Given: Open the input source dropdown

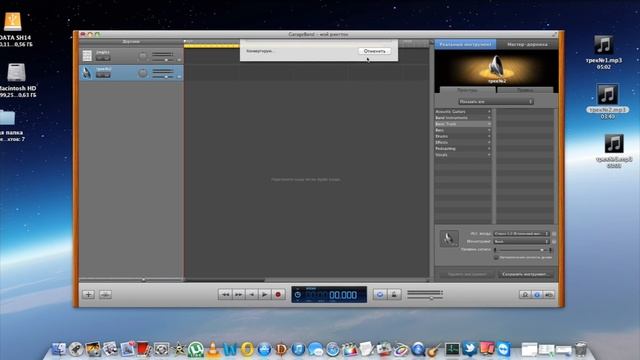Looking at the screenshot, I should pyautogui.click(x=522, y=233).
